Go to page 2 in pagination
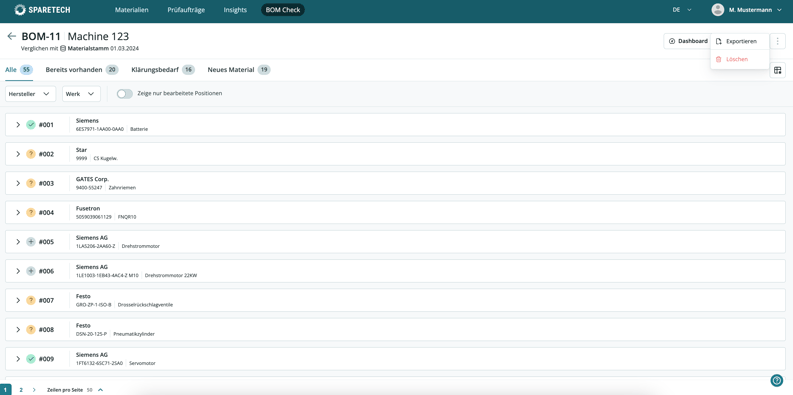Image resolution: width=793 pixels, height=395 pixels. tap(21, 390)
